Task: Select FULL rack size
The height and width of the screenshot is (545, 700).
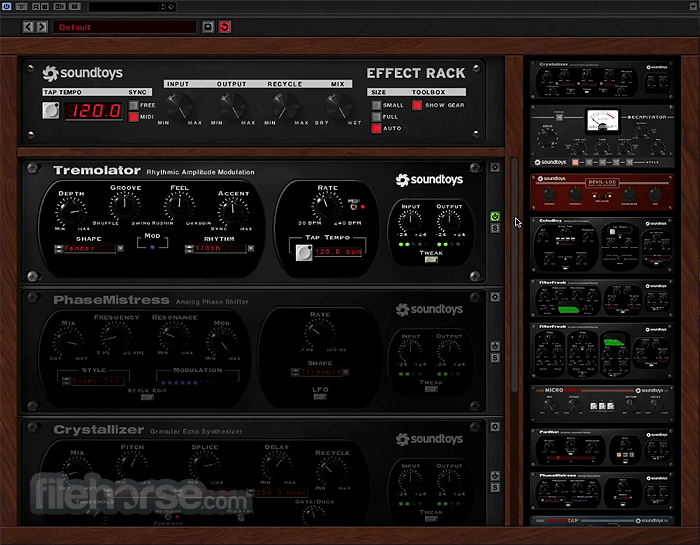Action: pos(376,117)
